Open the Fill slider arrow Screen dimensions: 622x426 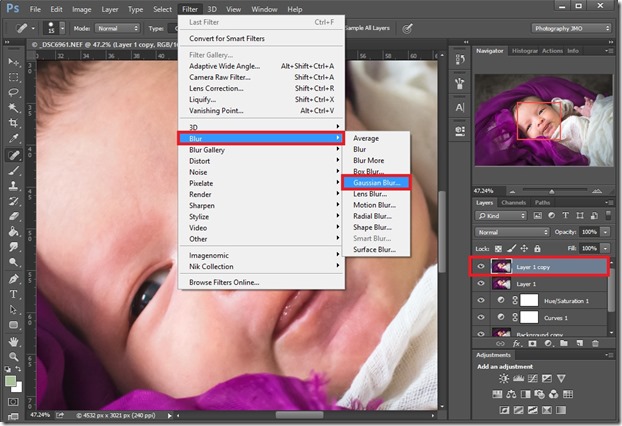coord(605,249)
